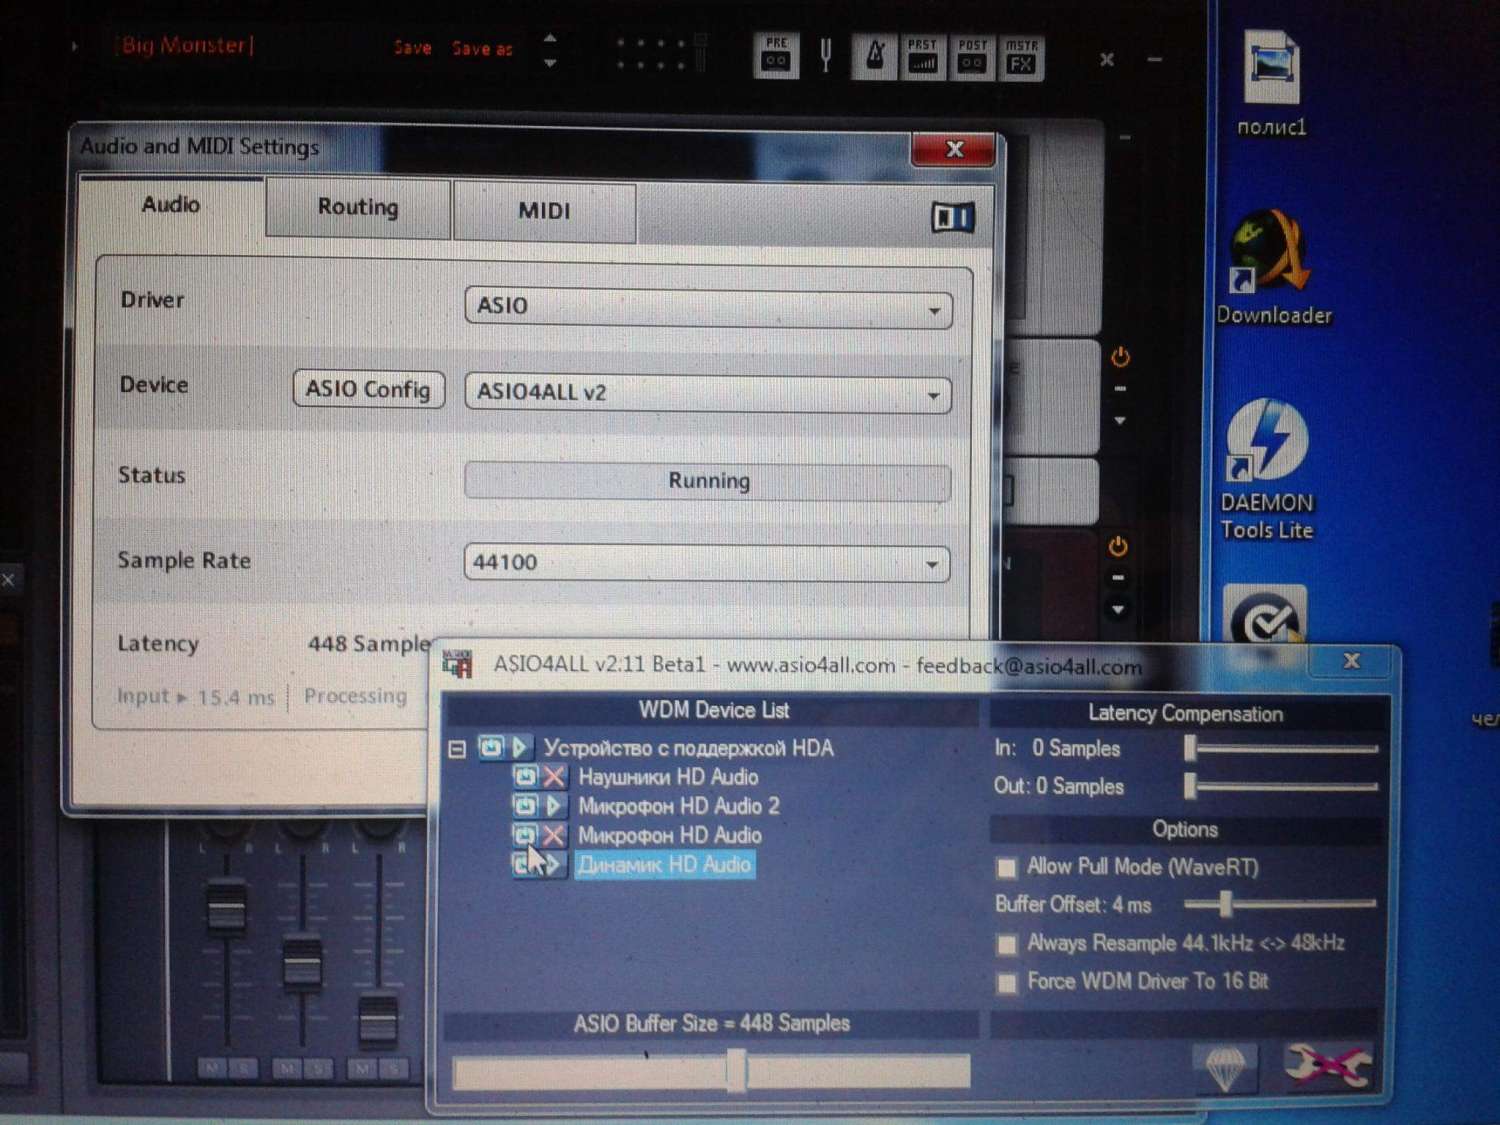
Task: Toggle the power button for Устройство с поддержкой HDA
Action: pyautogui.click(x=491, y=747)
